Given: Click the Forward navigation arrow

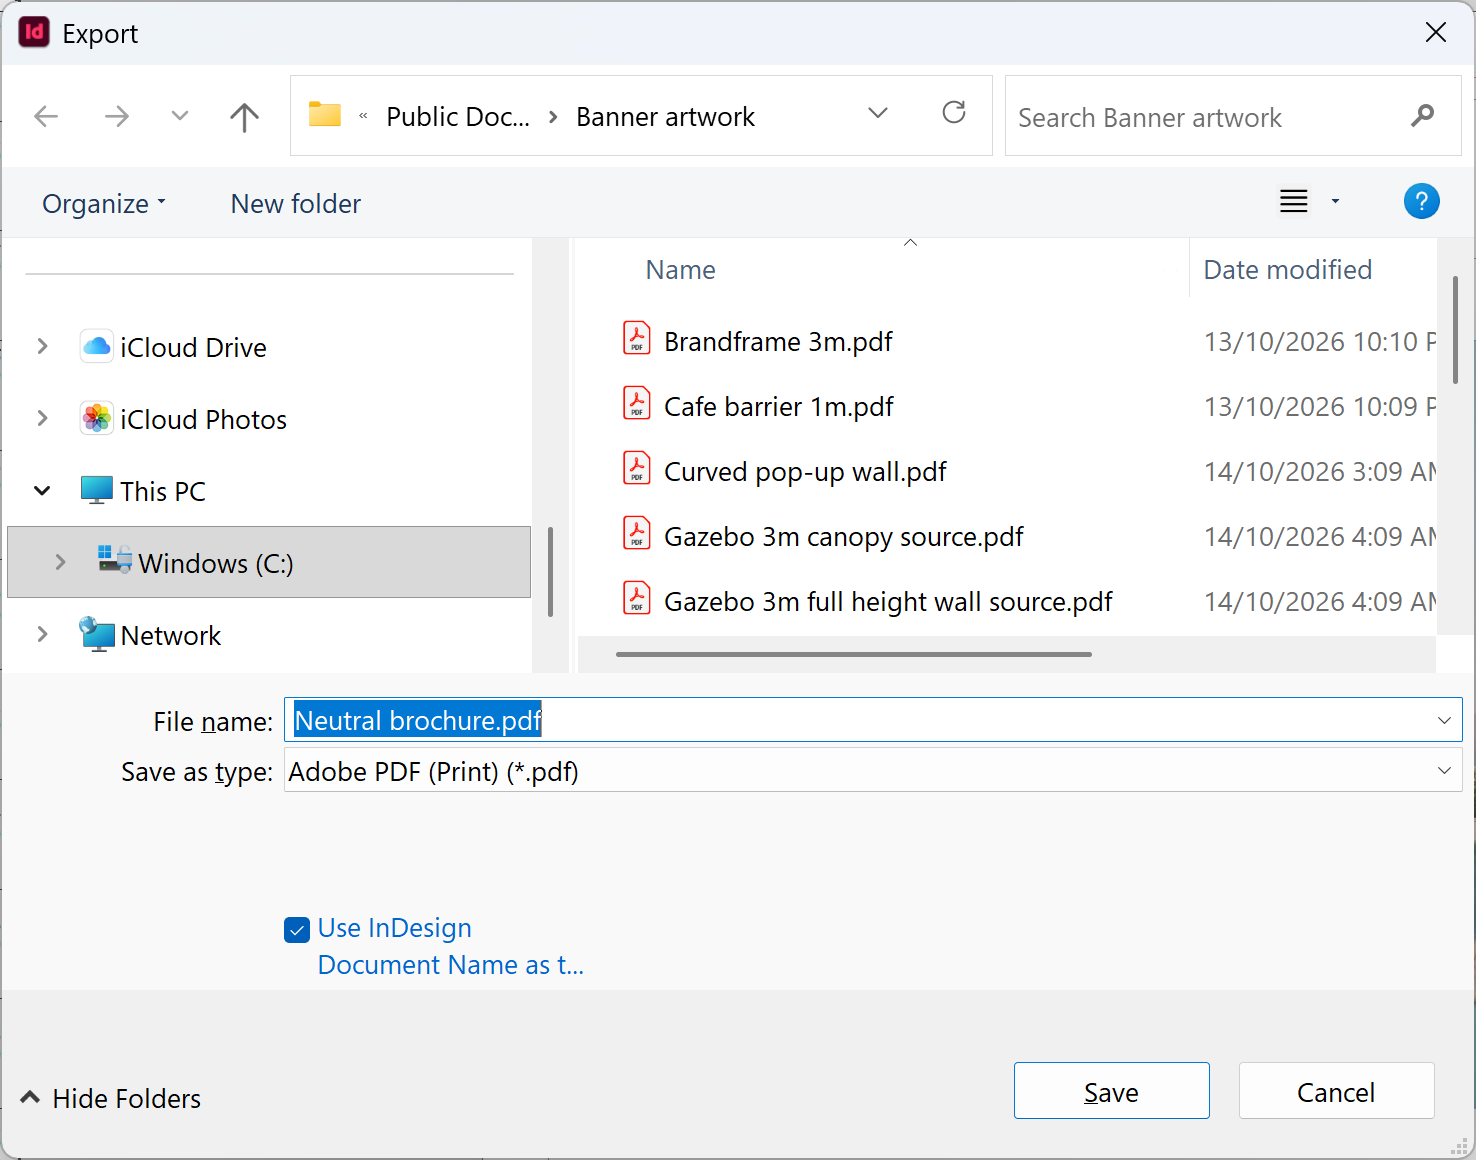Looking at the screenshot, I should tap(117, 117).
